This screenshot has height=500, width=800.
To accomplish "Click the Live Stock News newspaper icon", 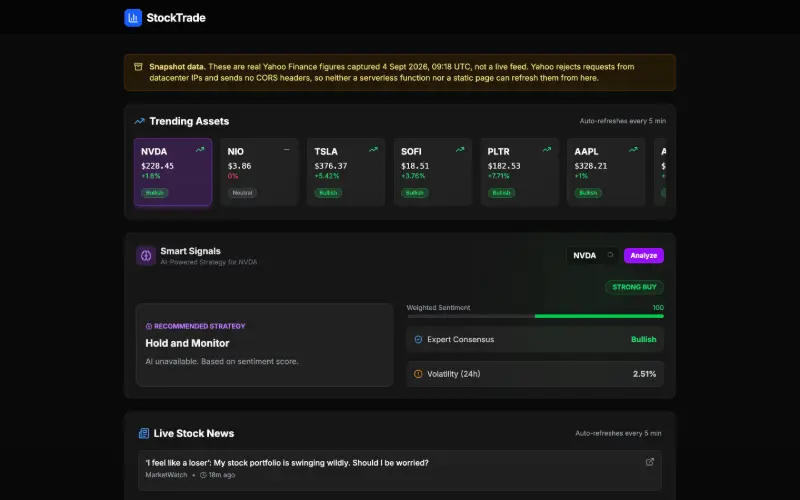I will pyautogui.click(x=144, y=434).
